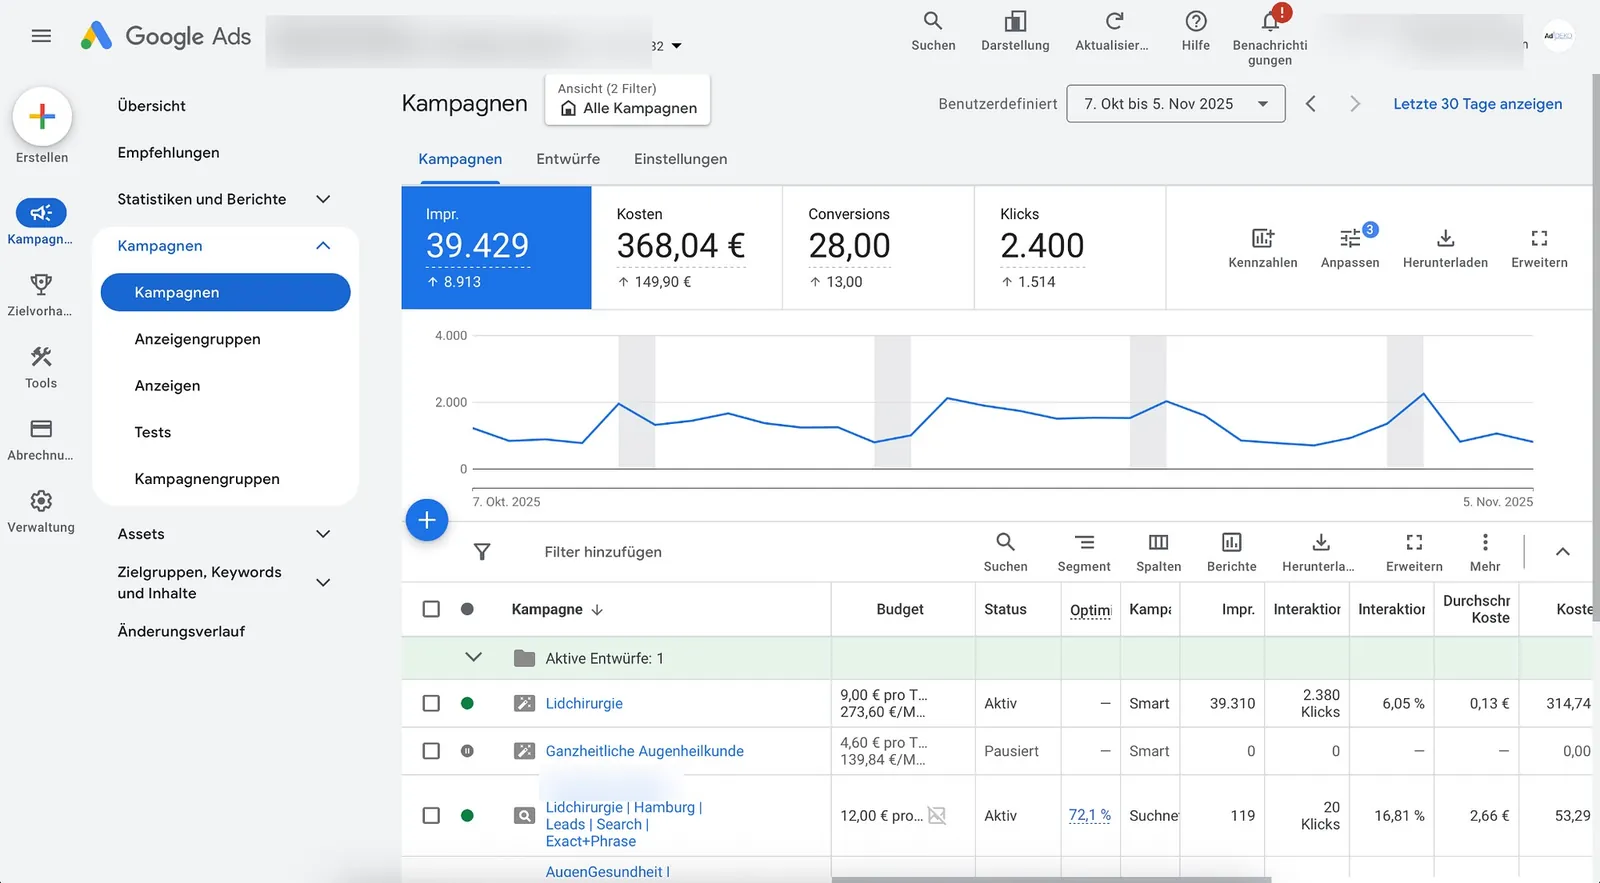Click the Erstellen plus button
The height and width of the screenshot is (883, 1600).
[42, 117]
